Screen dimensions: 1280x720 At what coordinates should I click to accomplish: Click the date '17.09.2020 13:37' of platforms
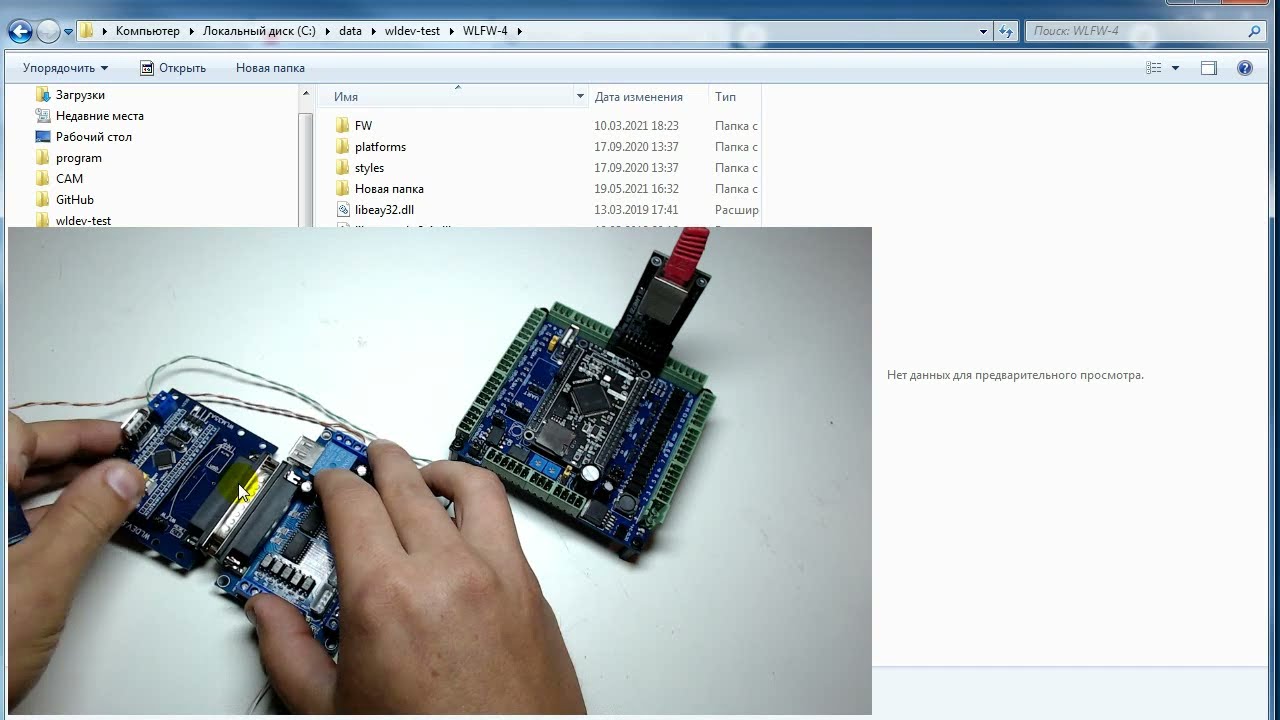point(636,147)
